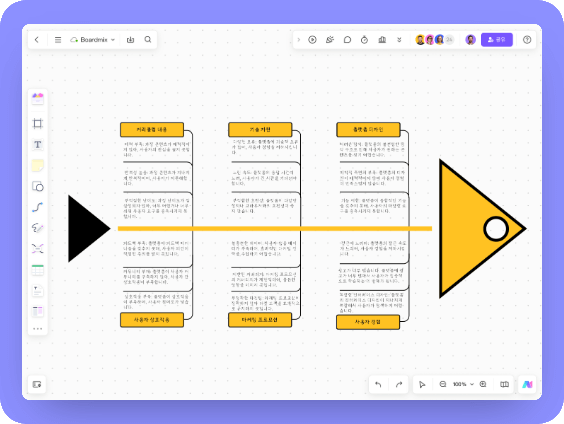The width and height of the screenshot is (564, 424).
Task: Zoom out with the minus magnifier
Action: click(443, 384)
